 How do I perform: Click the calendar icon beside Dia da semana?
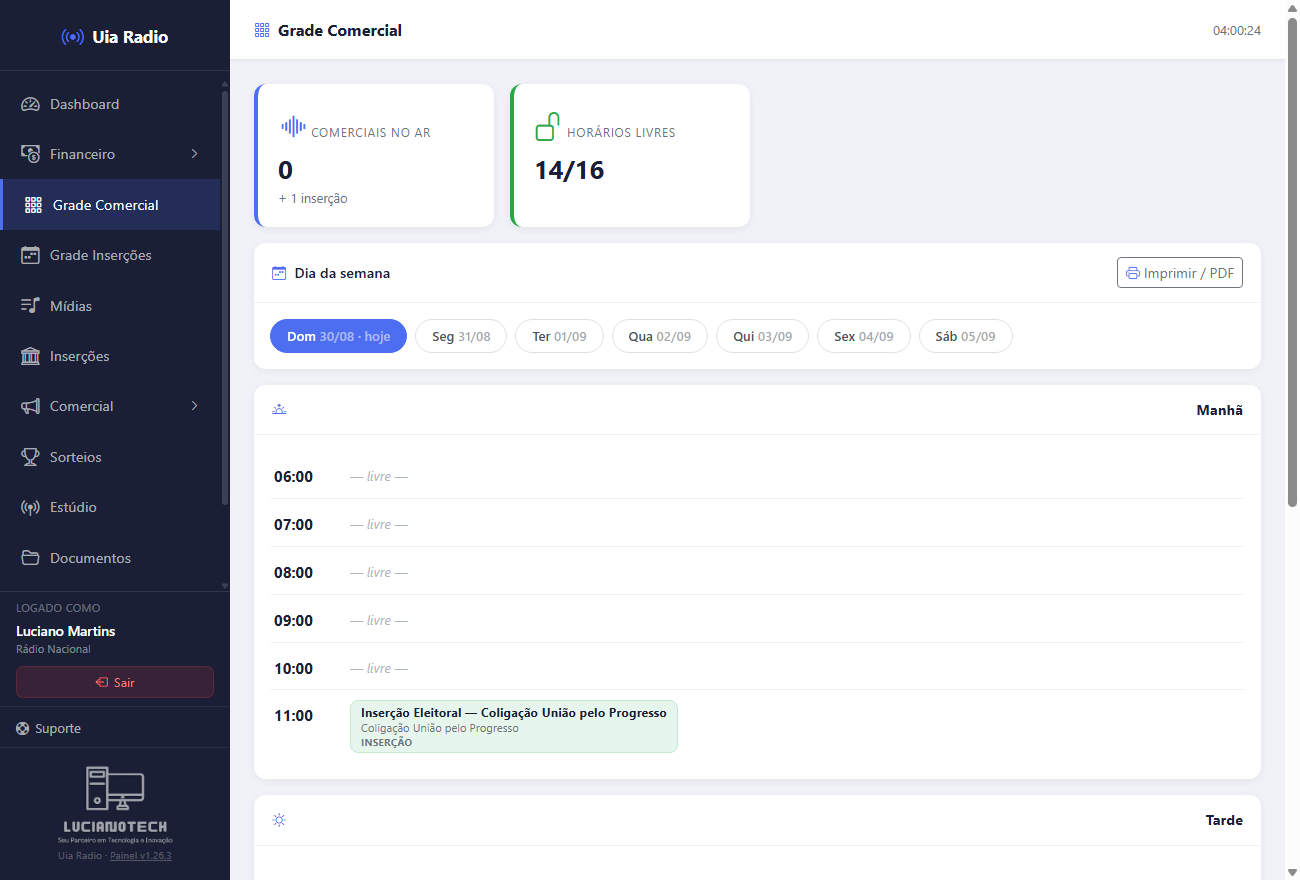click(279, 273)
